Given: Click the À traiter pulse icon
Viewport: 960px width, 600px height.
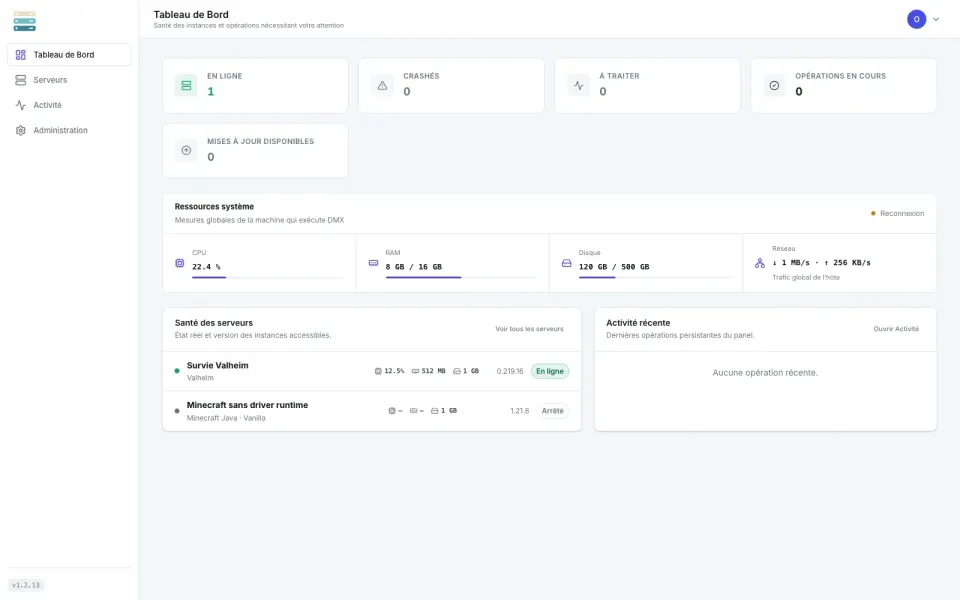Looking at the screenshot, I should tap(579, 85).
